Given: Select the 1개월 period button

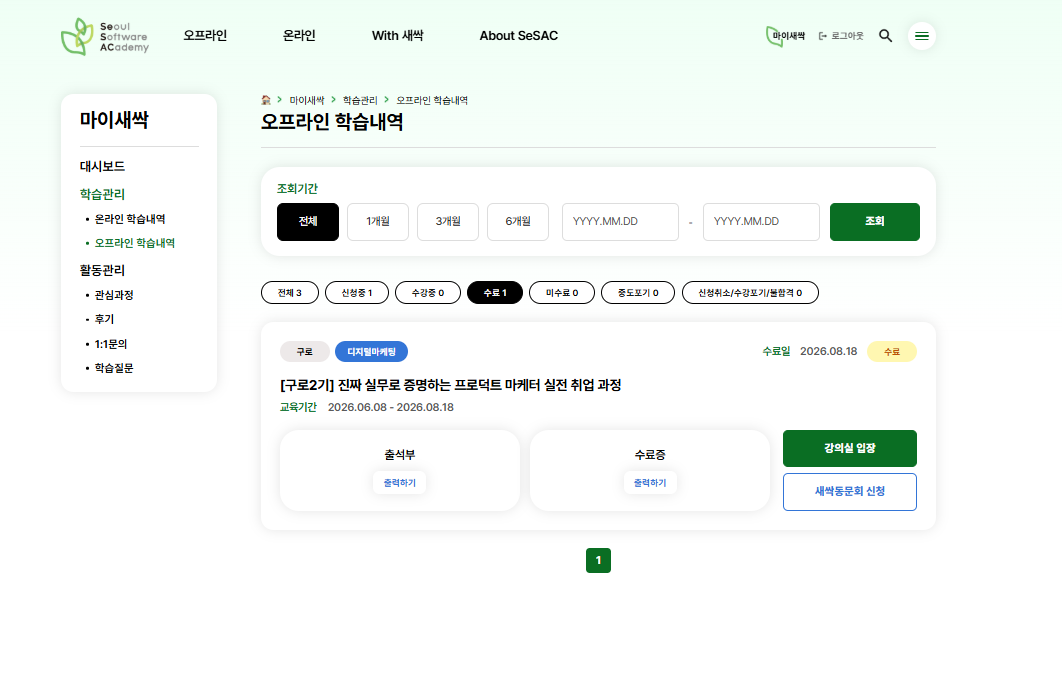Looking at the screenshot, I should [378, 221].
